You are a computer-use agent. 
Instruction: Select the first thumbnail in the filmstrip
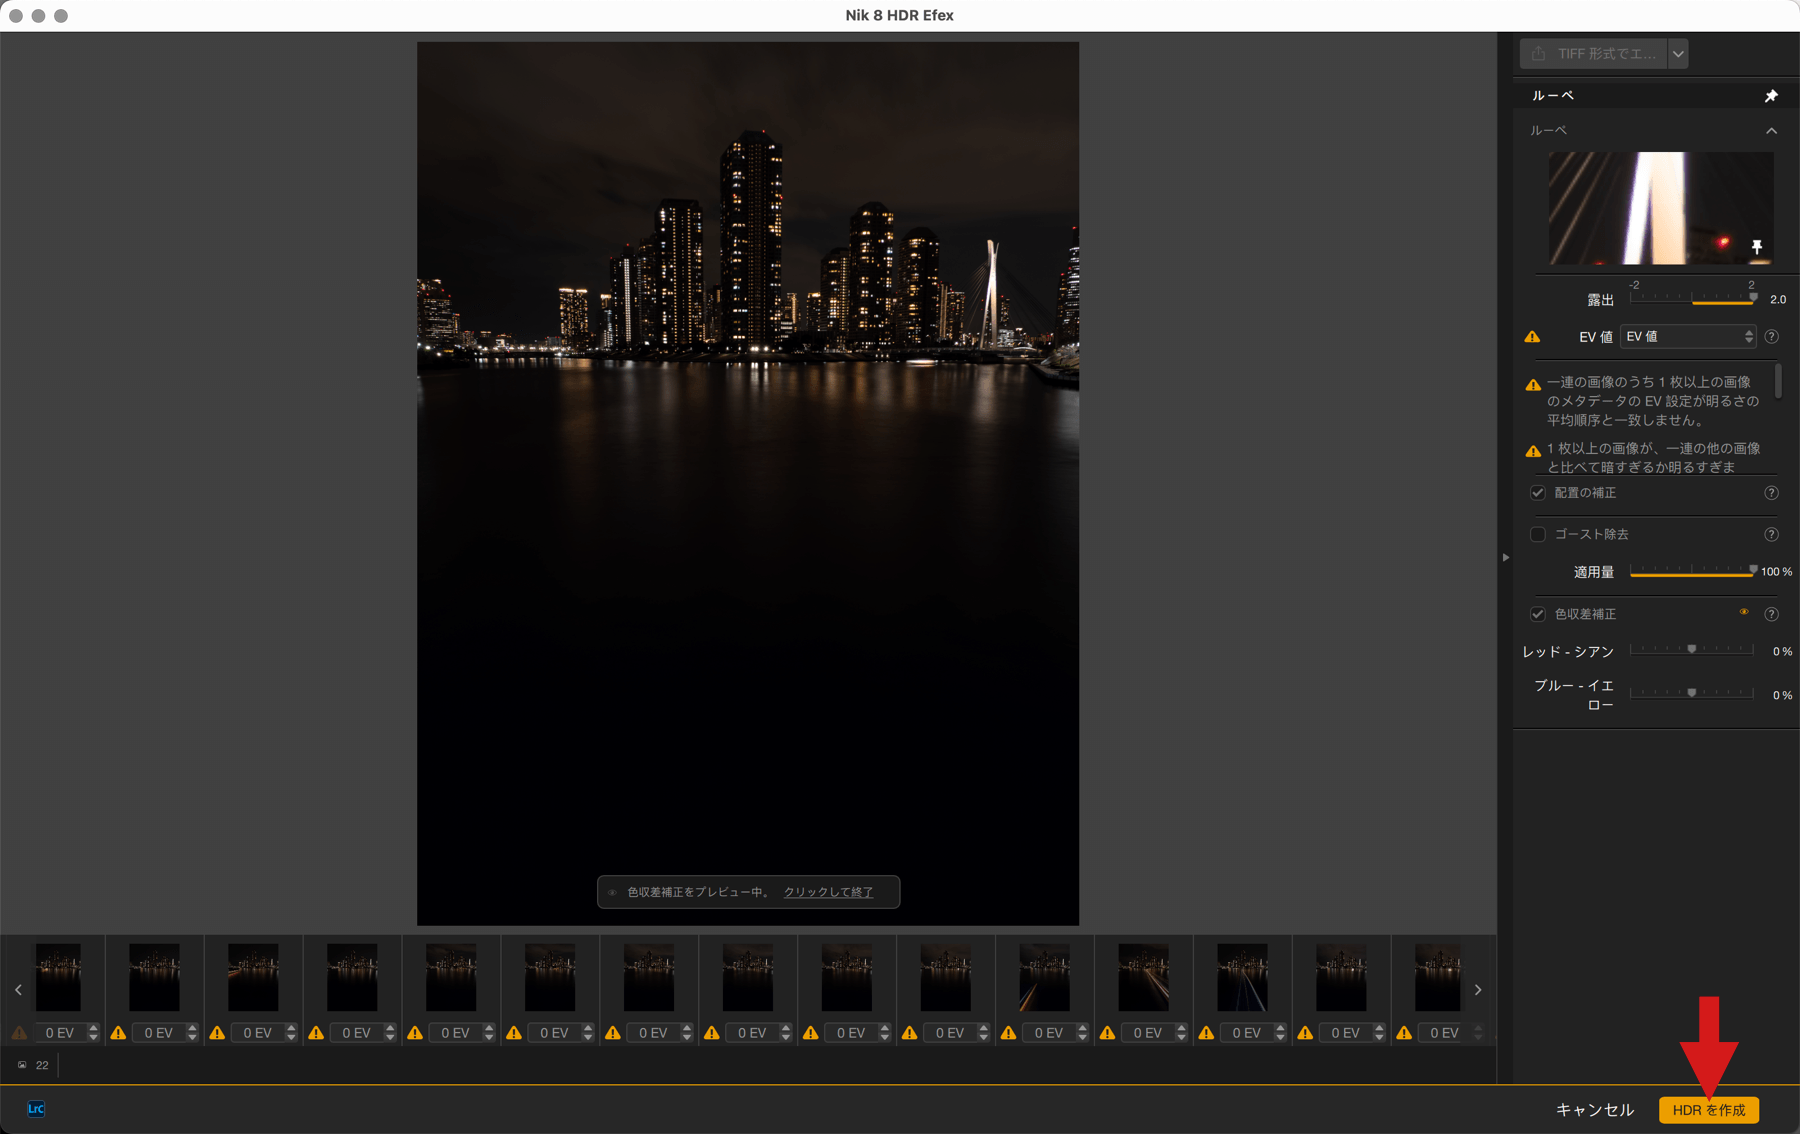point(58,978)
